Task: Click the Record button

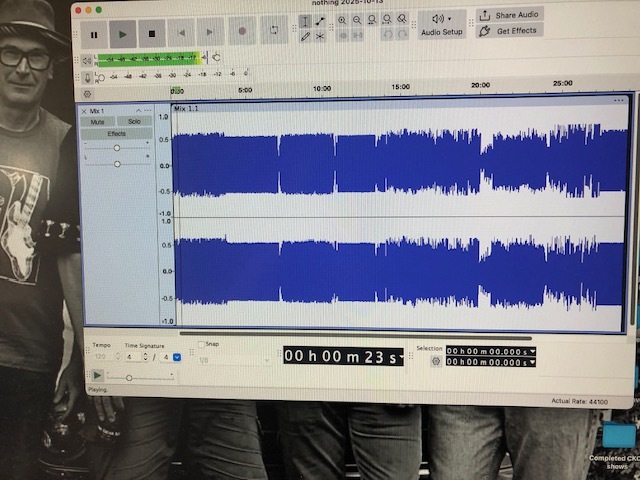Action: point(242,33)
